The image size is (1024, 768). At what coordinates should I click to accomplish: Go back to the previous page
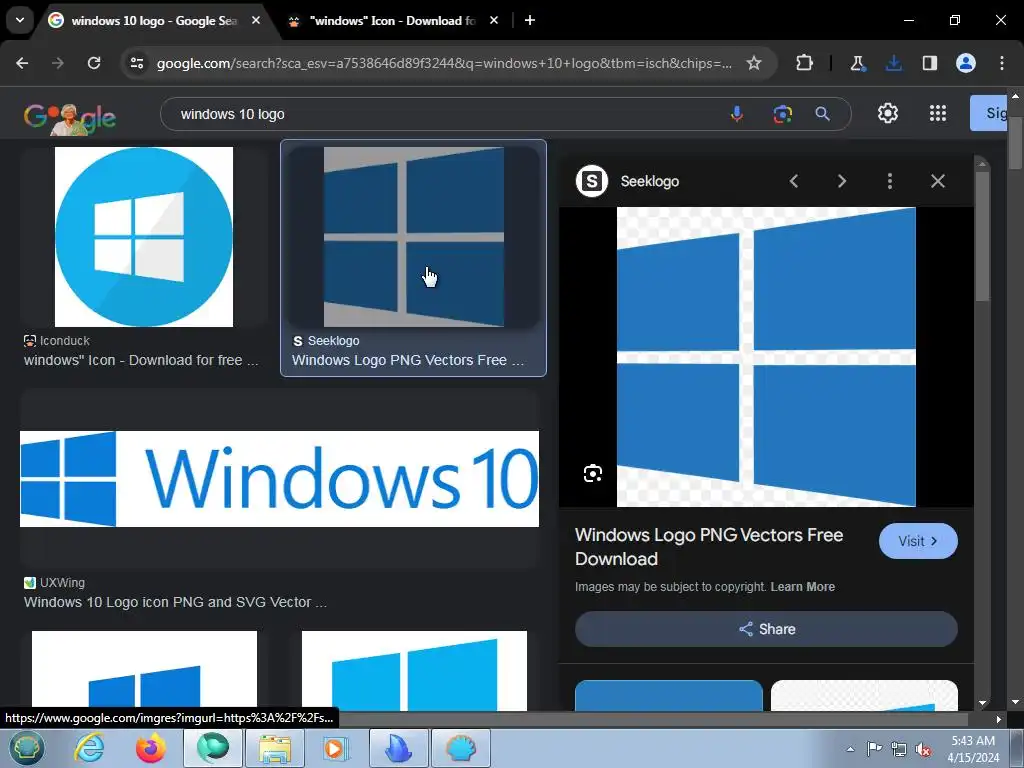pos(22,63)
